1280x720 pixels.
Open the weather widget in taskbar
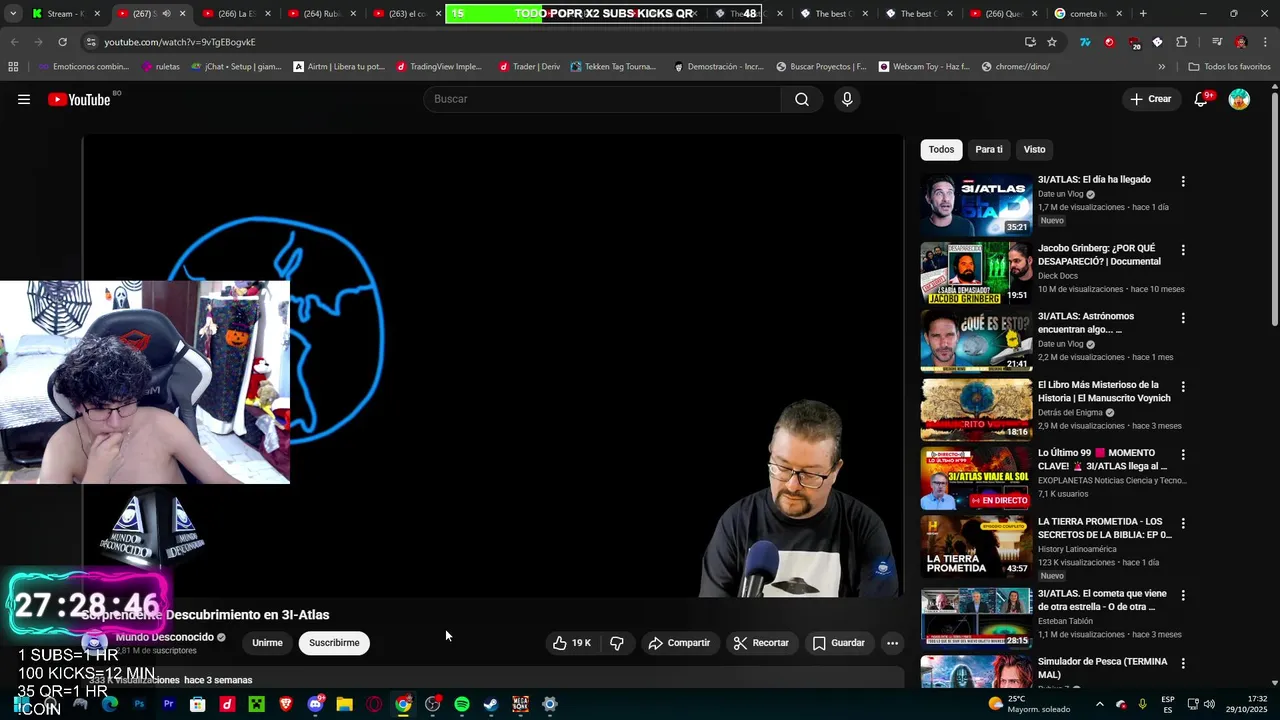(x=1028, y=704)
